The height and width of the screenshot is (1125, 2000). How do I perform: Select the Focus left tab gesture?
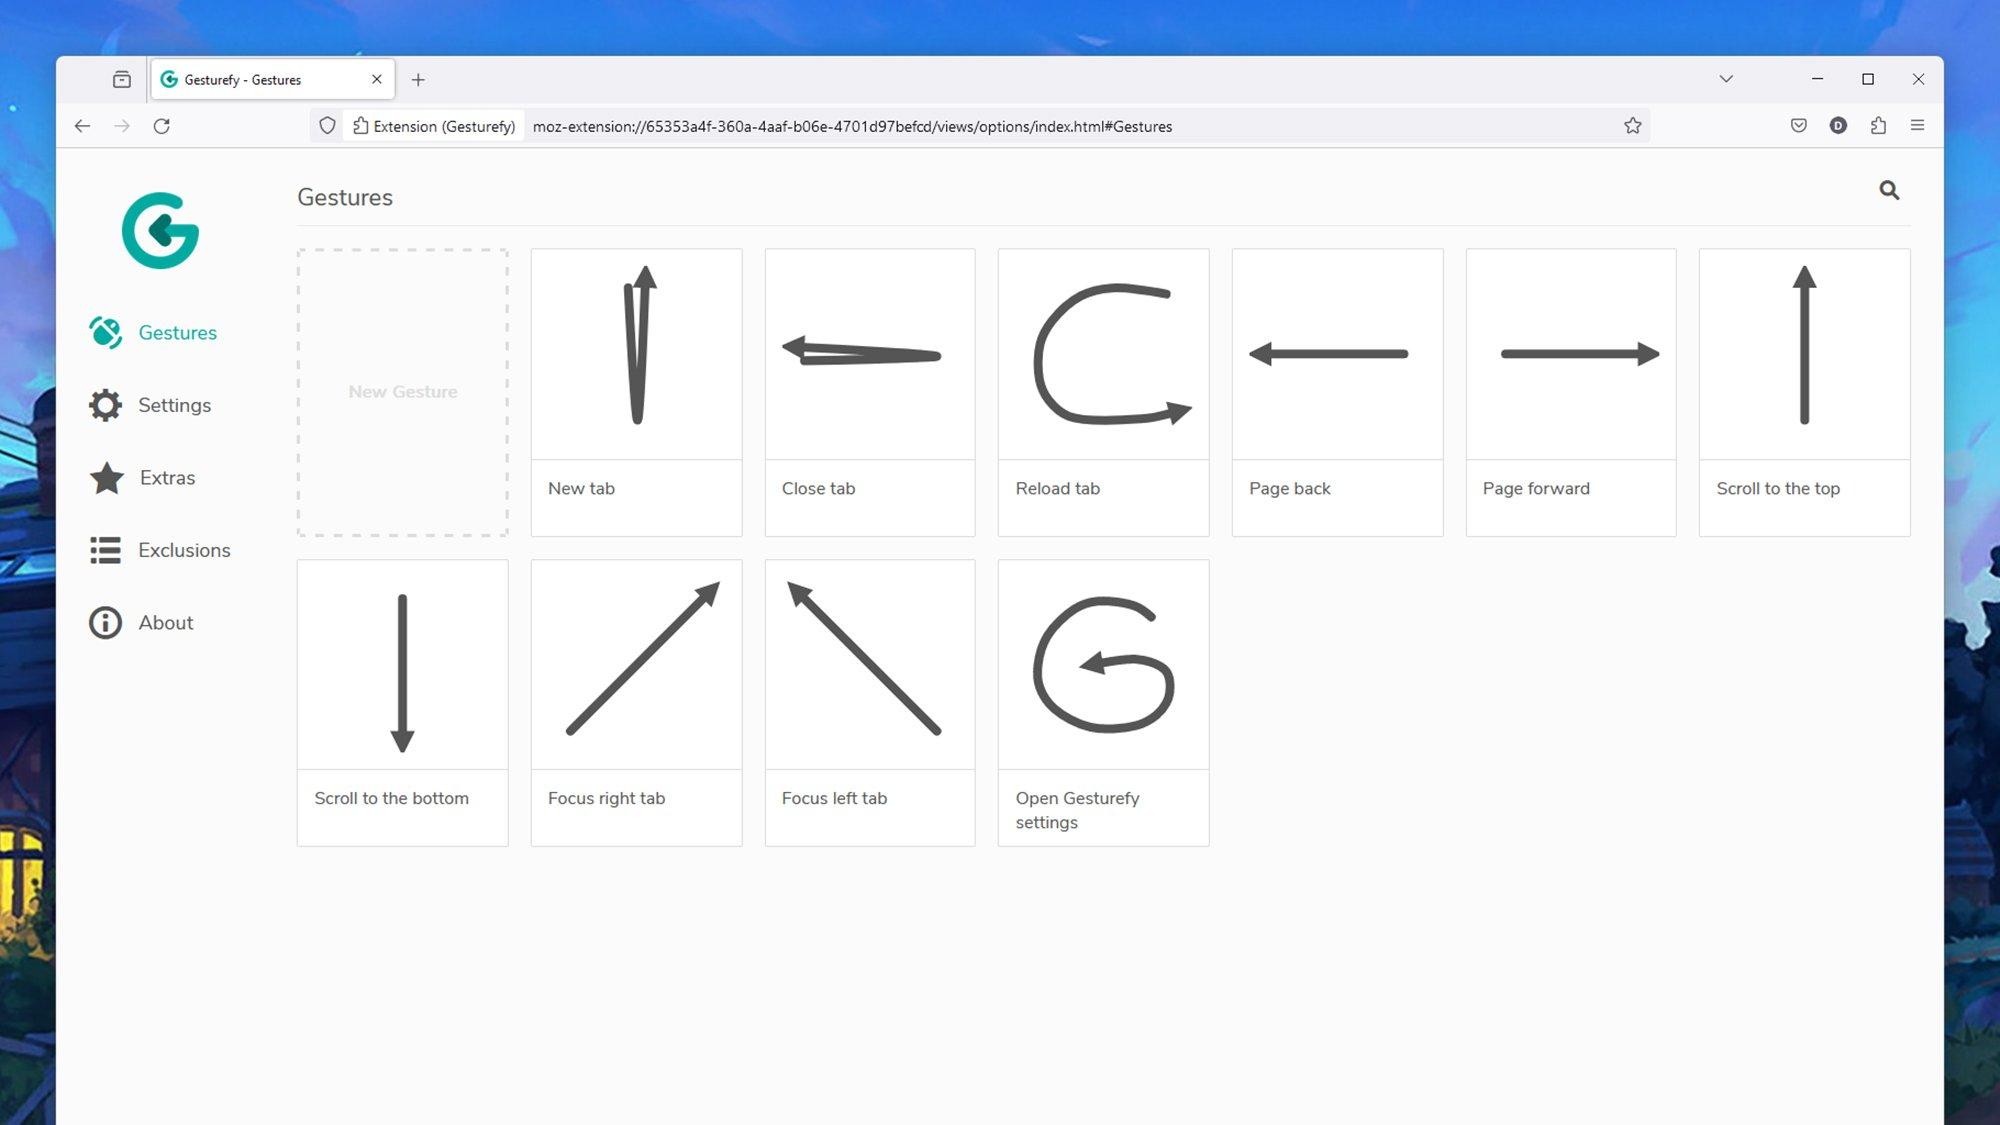click(870, 702)
